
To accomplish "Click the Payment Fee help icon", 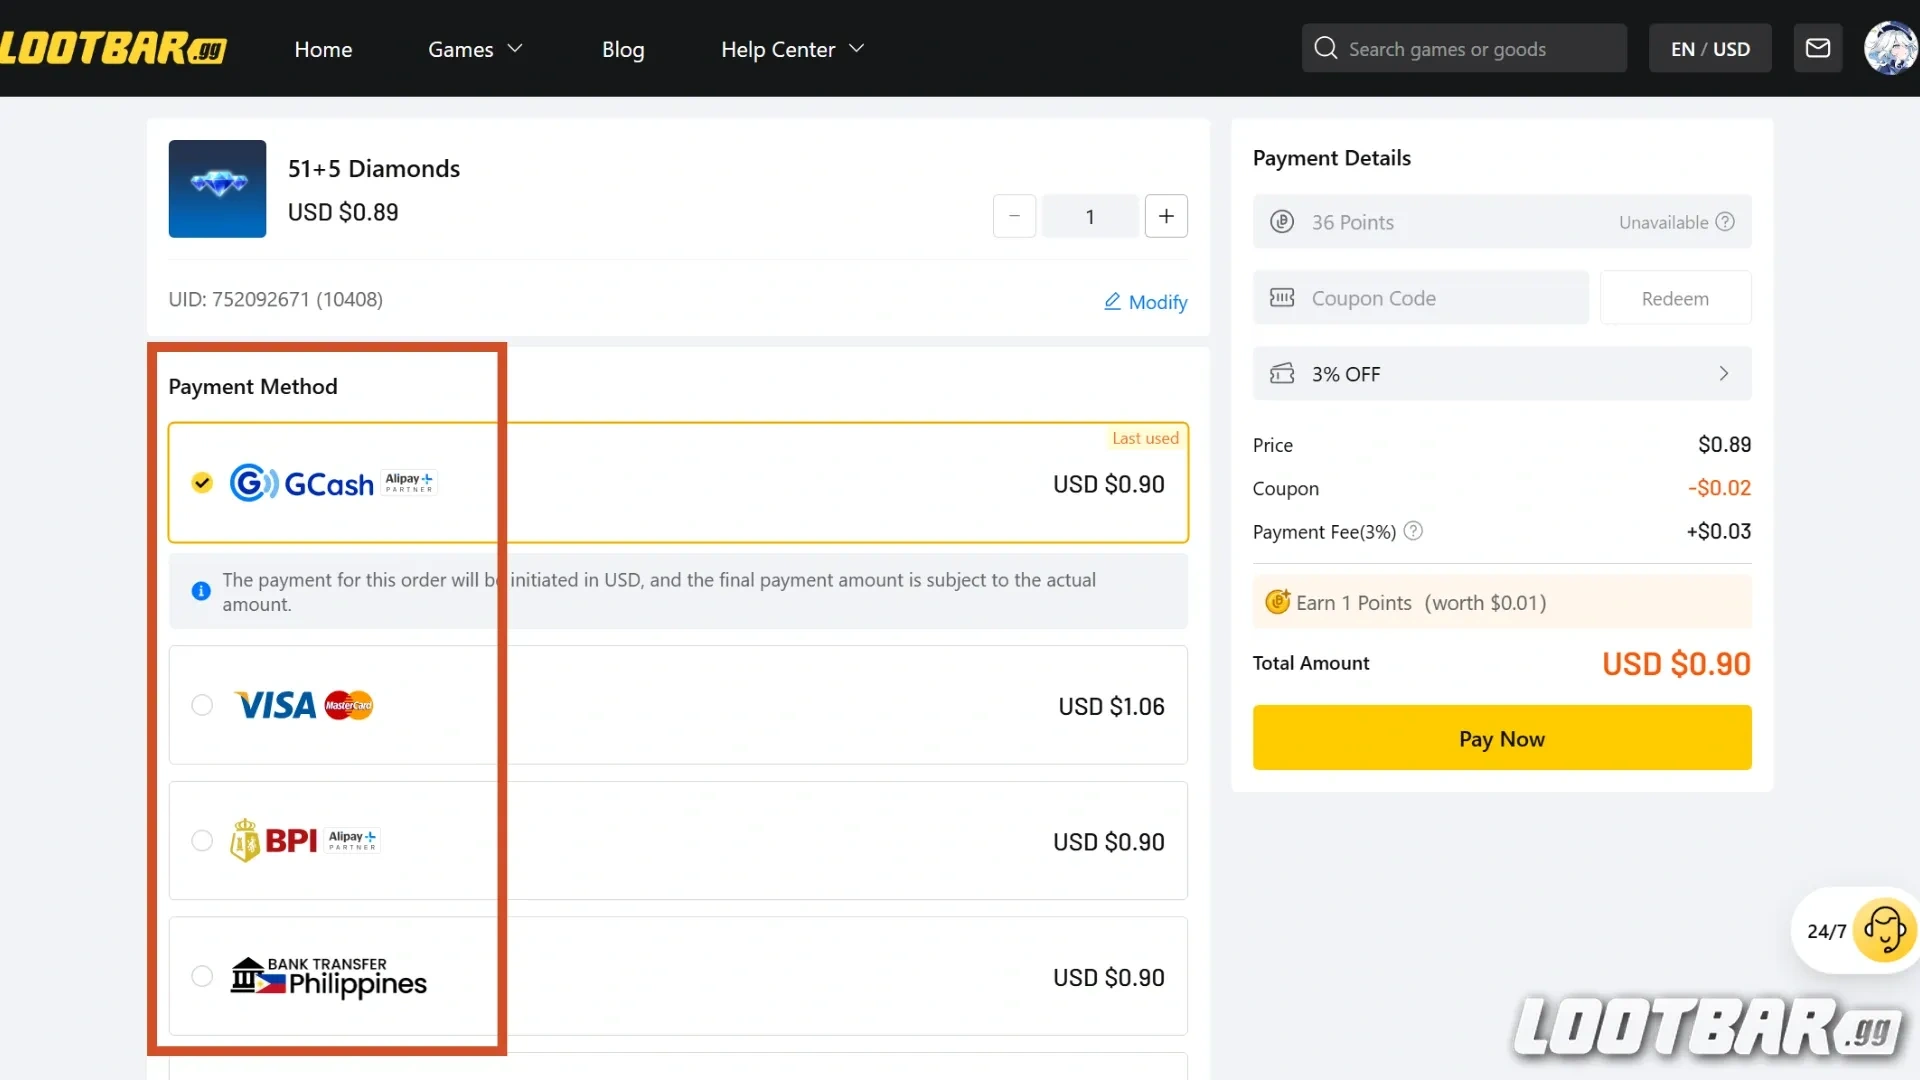I will tap(1413, 531).
